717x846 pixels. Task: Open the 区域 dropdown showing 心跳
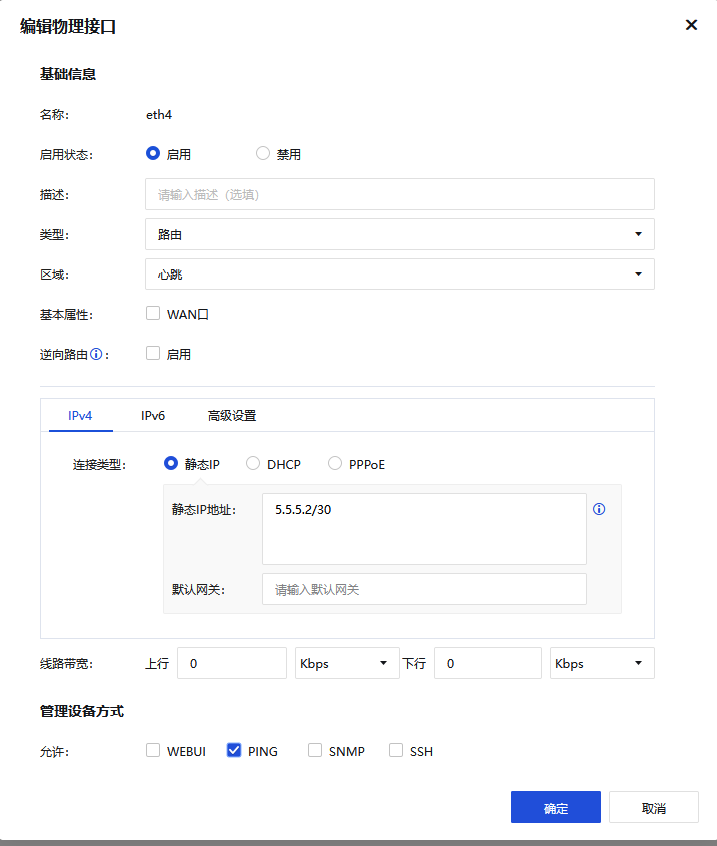(x=400, y=274)
